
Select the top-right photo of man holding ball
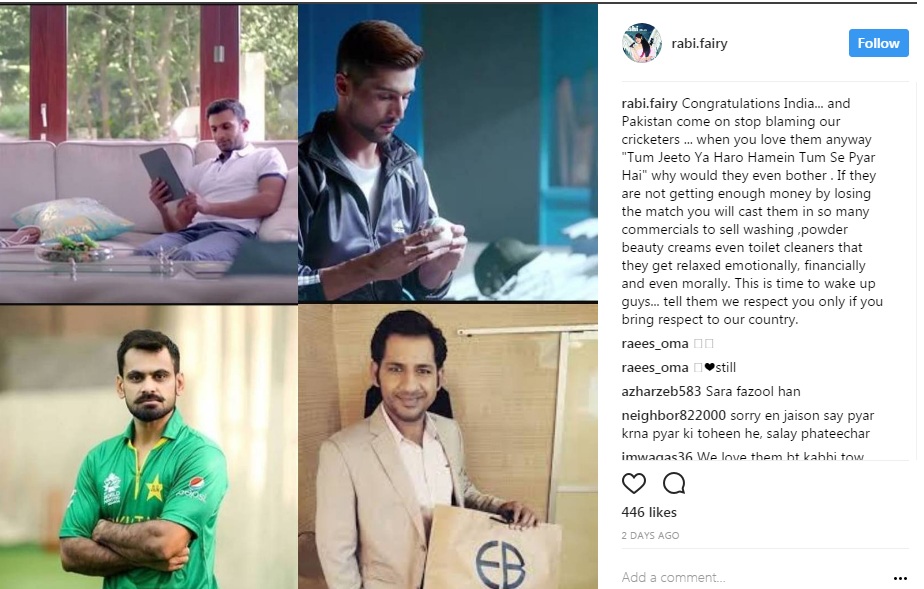pyautogui.click(x=448, y=153)
